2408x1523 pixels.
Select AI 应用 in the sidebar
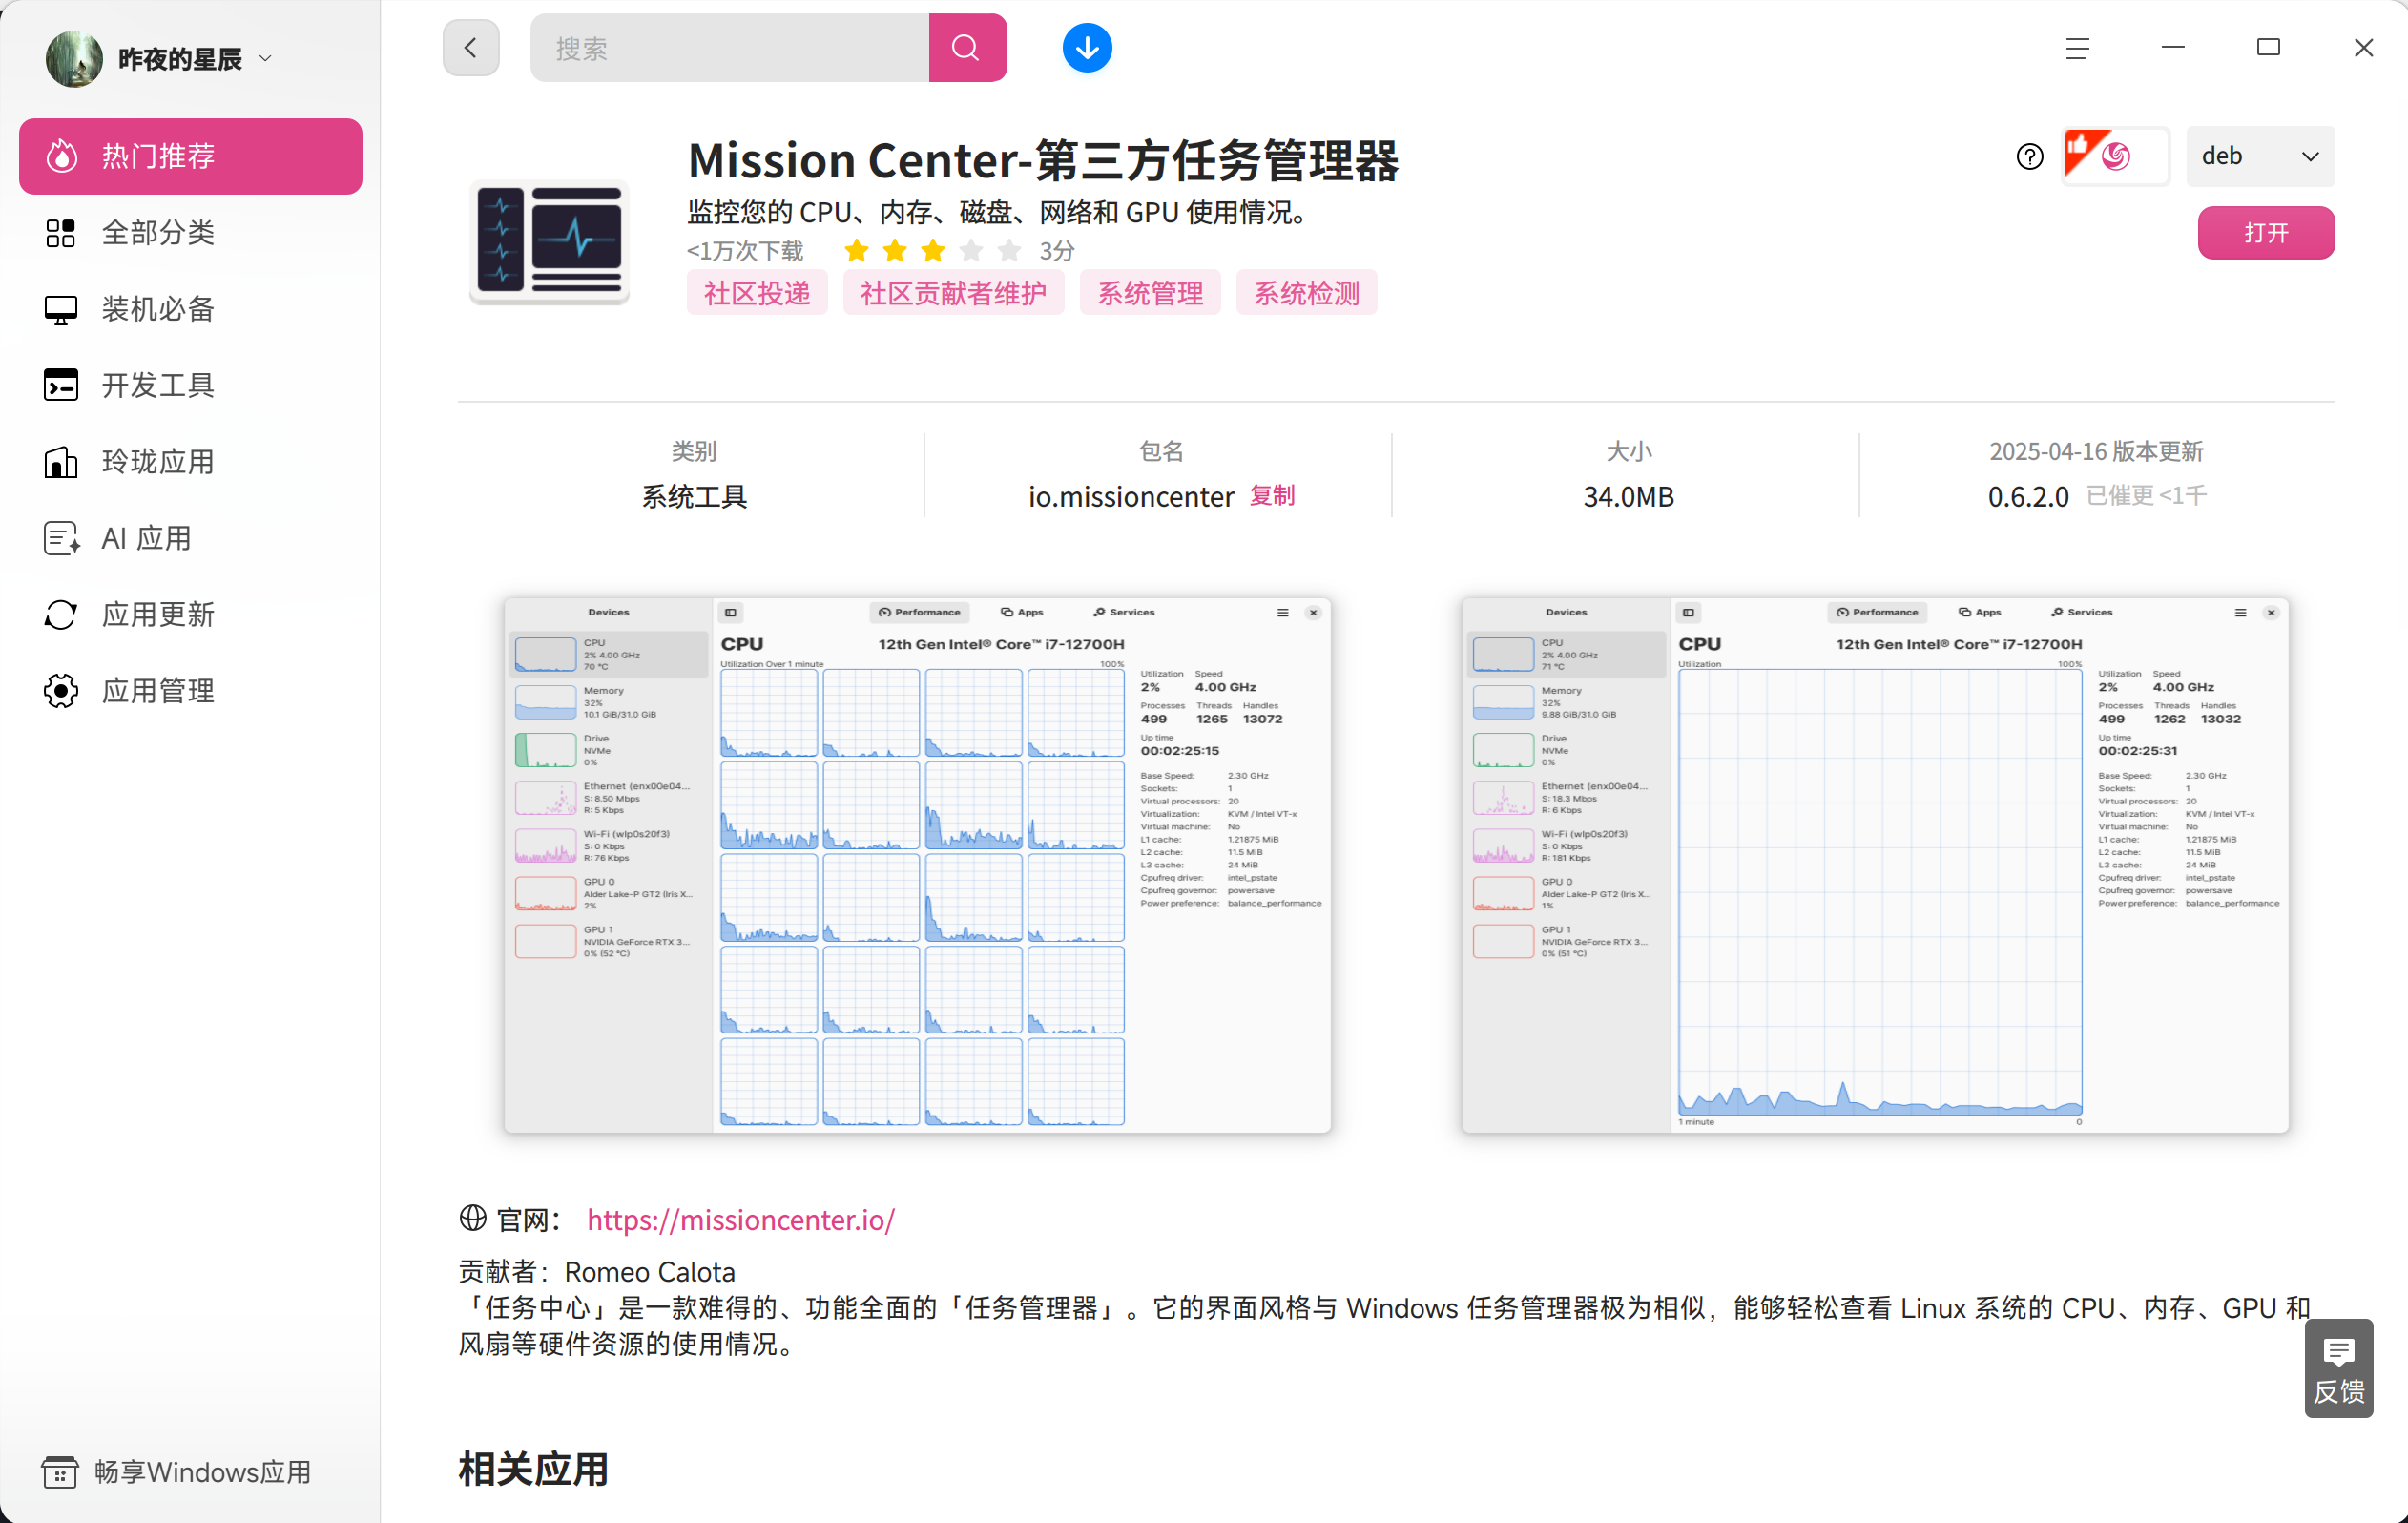coord(190,538)
